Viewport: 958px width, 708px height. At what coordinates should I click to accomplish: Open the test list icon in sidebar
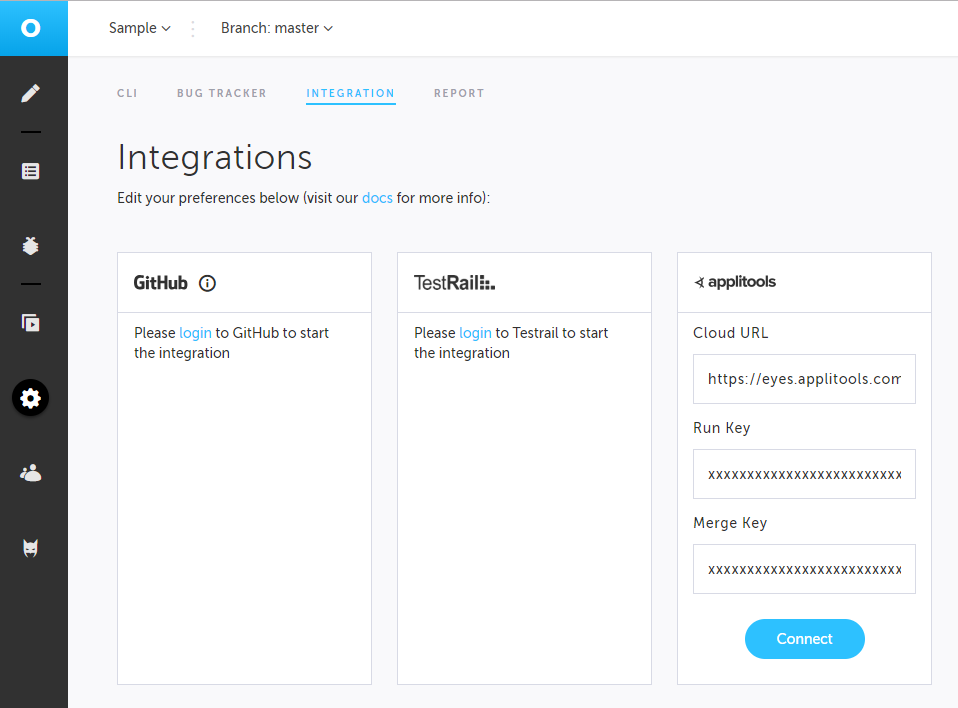click(31, 171)
